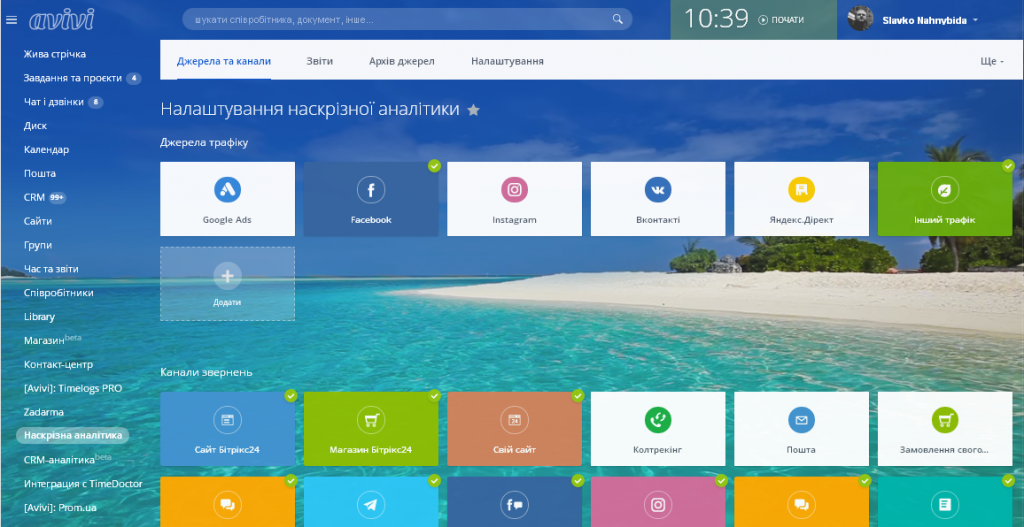1024x527 pixels.
Task: Open the Налаштування tab
Action: pos(507,61)
